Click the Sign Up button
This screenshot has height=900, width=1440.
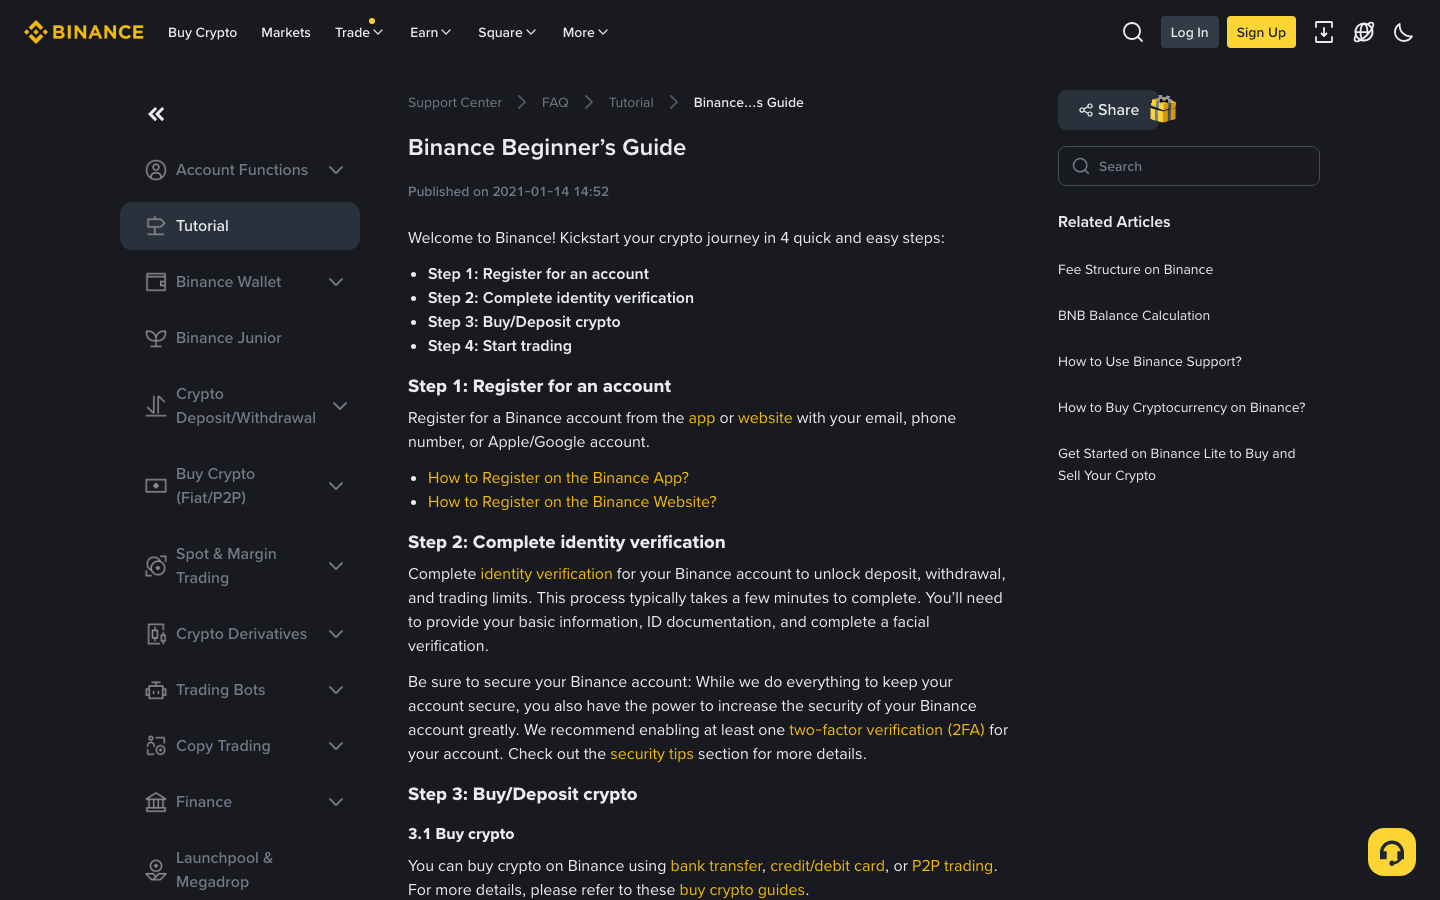coord(1260,32)
